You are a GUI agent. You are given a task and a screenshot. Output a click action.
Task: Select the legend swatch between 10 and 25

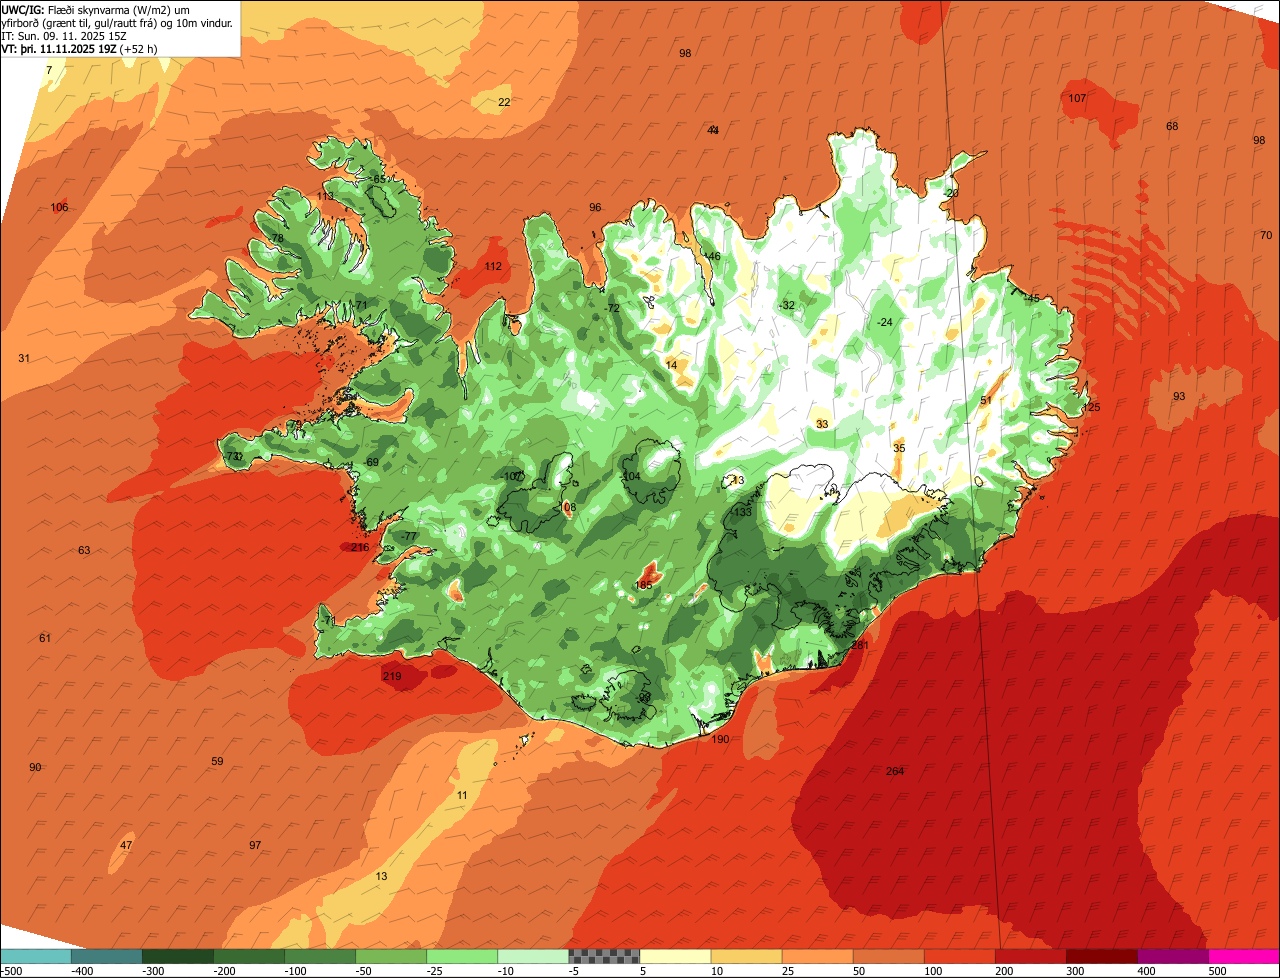[x=746, y=956]
